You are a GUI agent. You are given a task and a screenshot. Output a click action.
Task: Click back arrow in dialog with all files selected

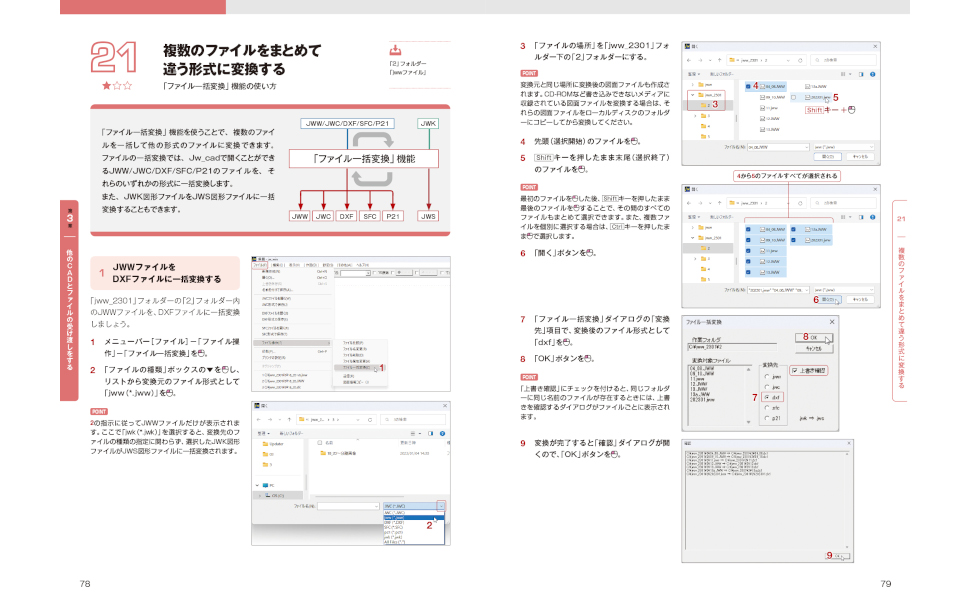(689, 203)
